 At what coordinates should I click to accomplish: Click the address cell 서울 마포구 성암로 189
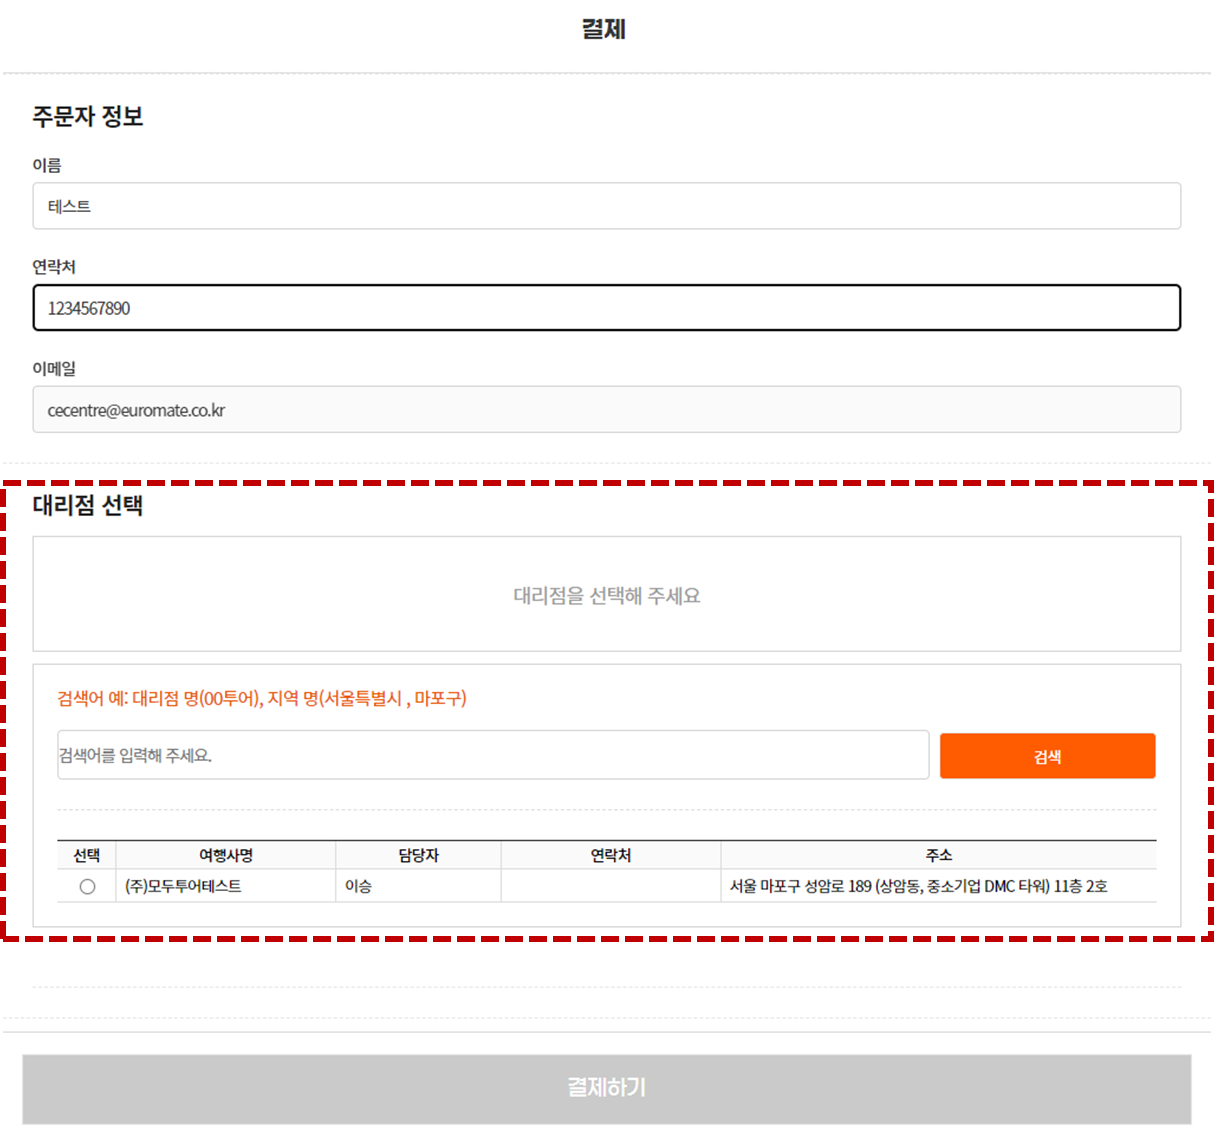[938, 886]
